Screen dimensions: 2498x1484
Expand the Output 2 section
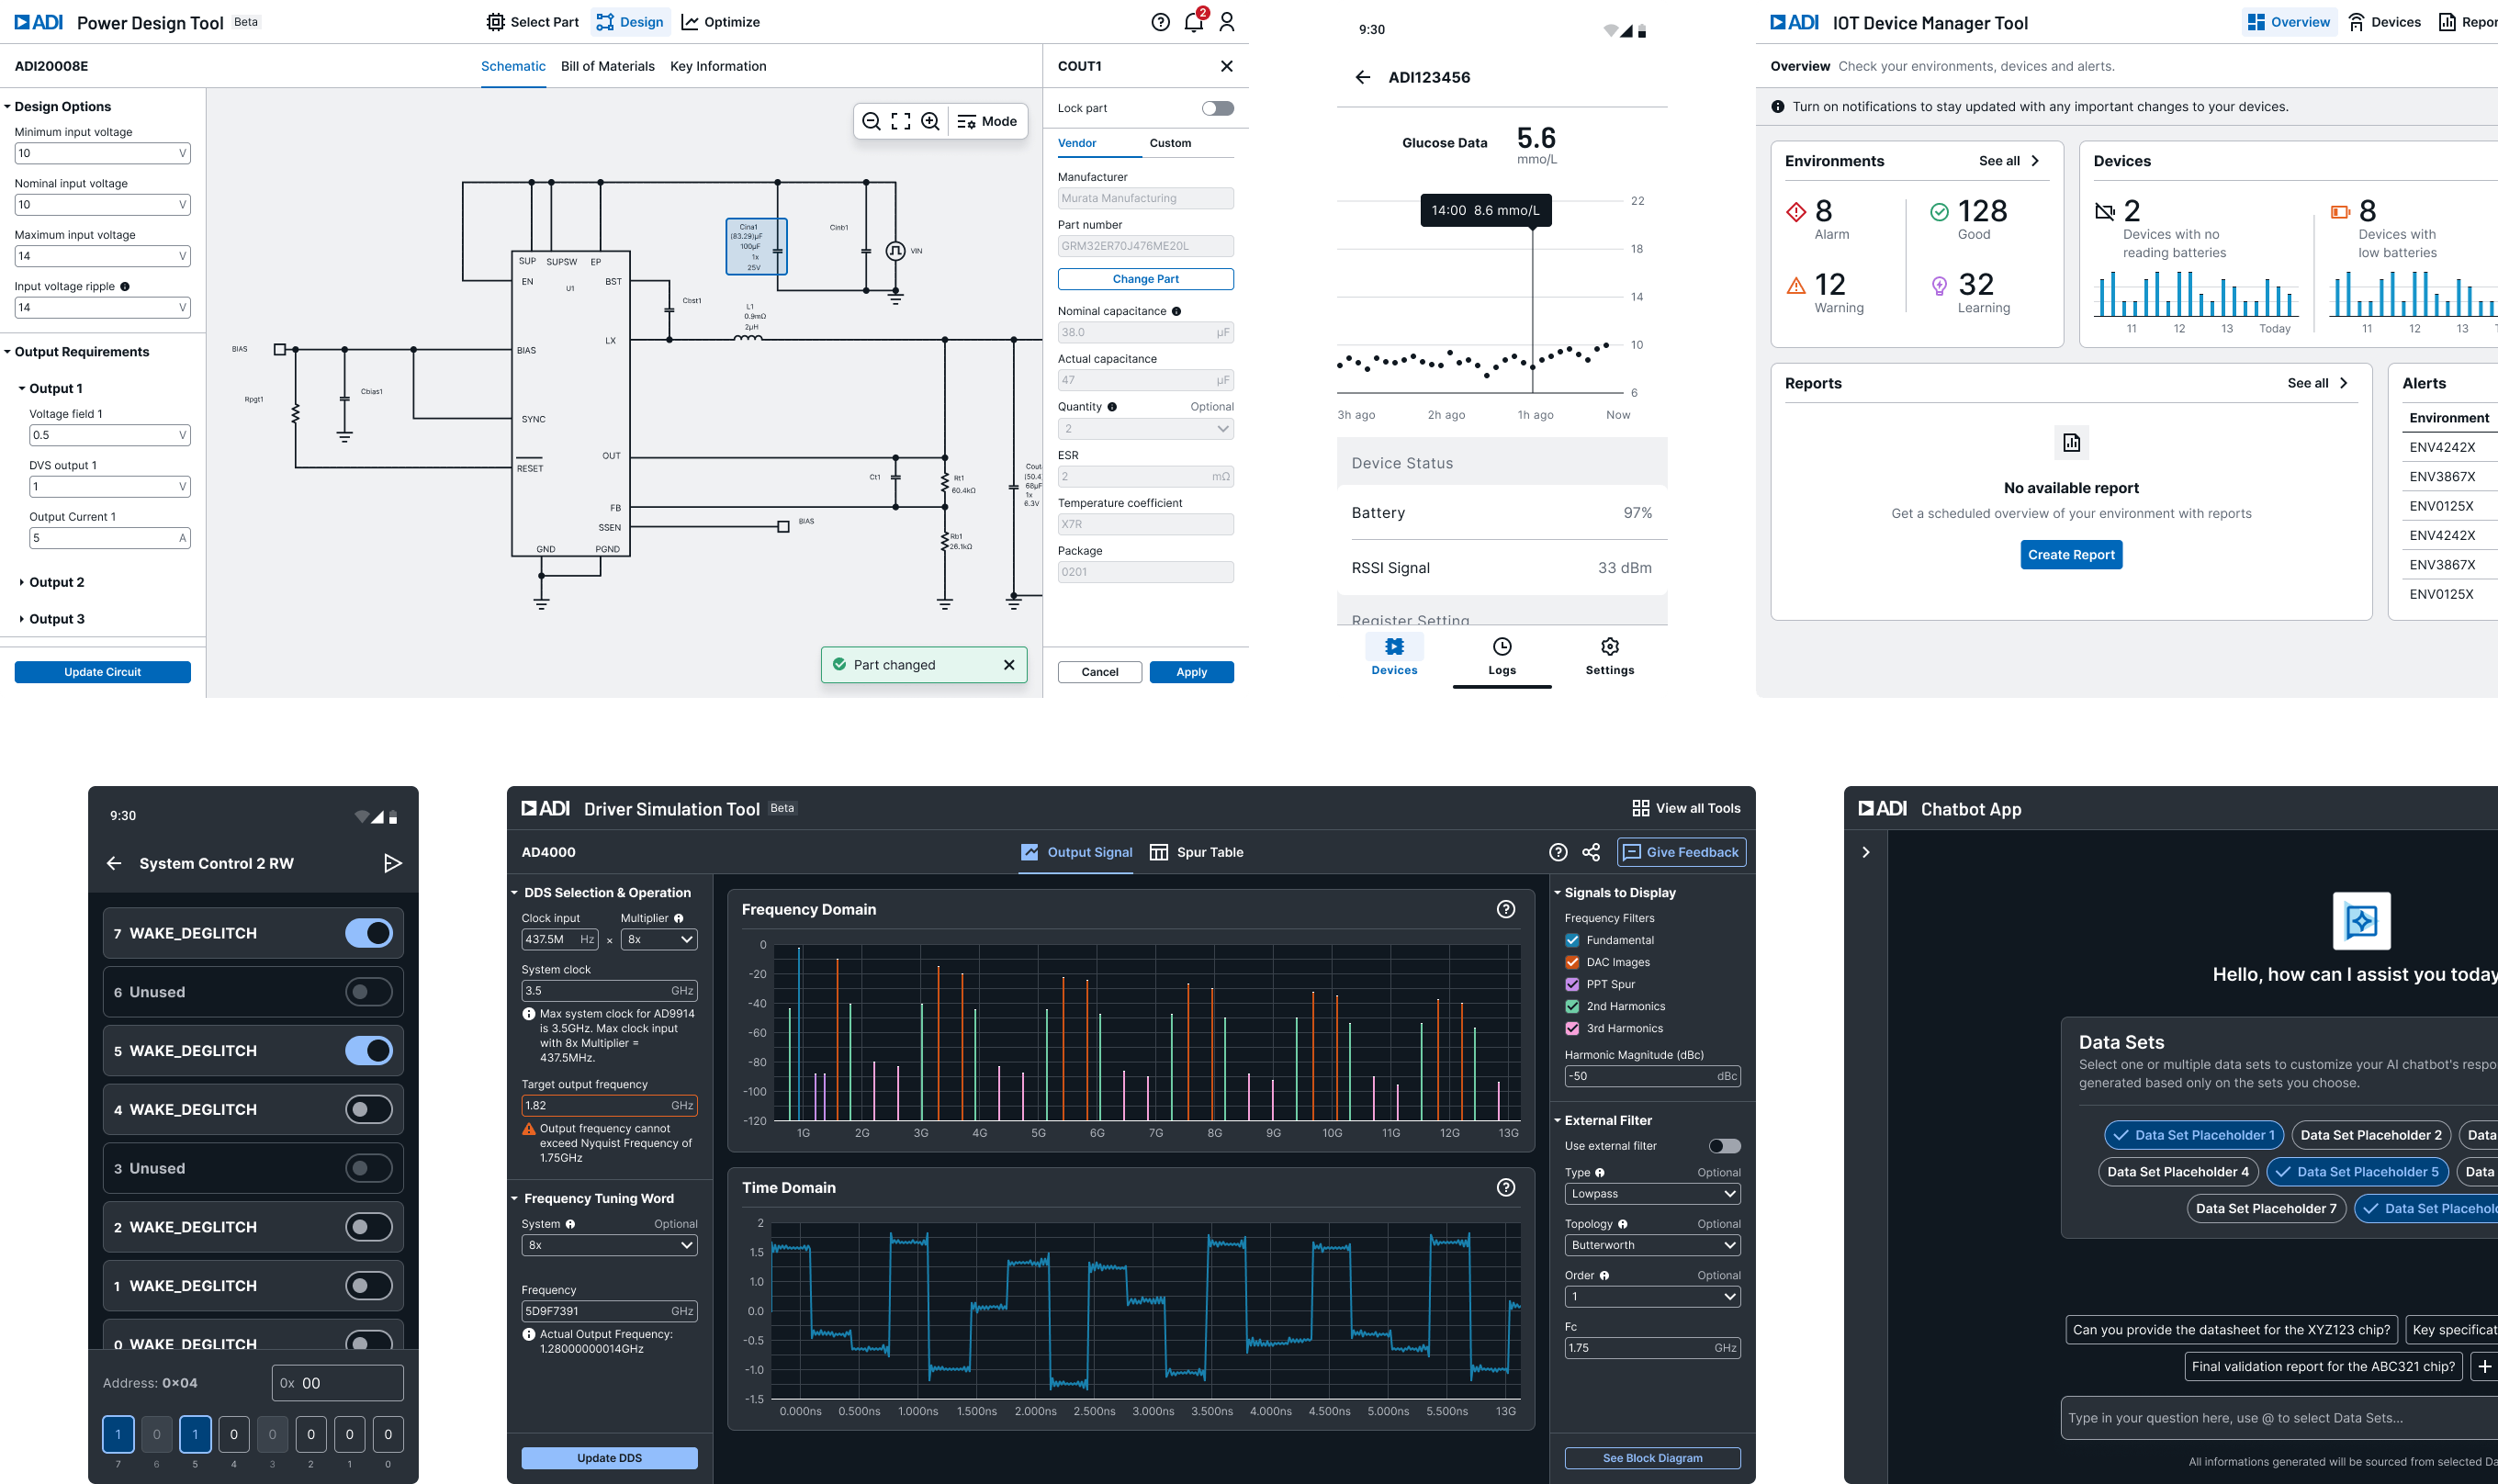tap(56, 582)
